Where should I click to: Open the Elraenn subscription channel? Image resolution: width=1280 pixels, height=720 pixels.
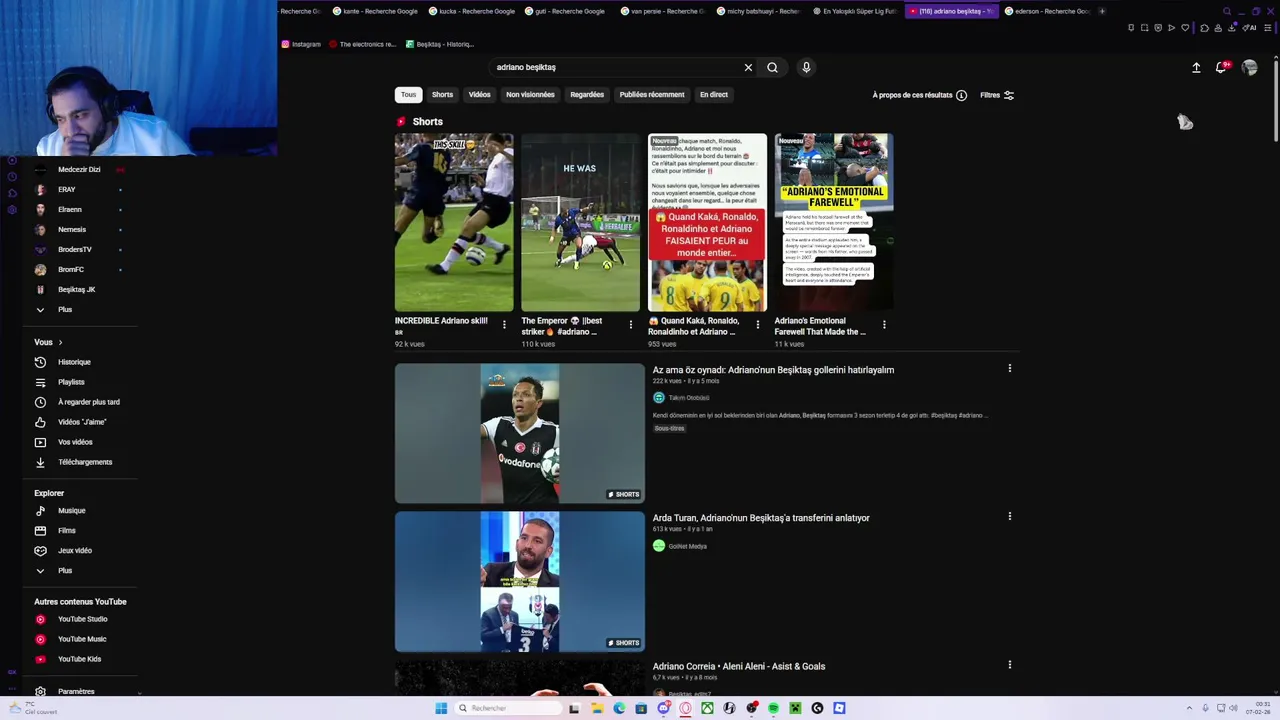[70, 209]
